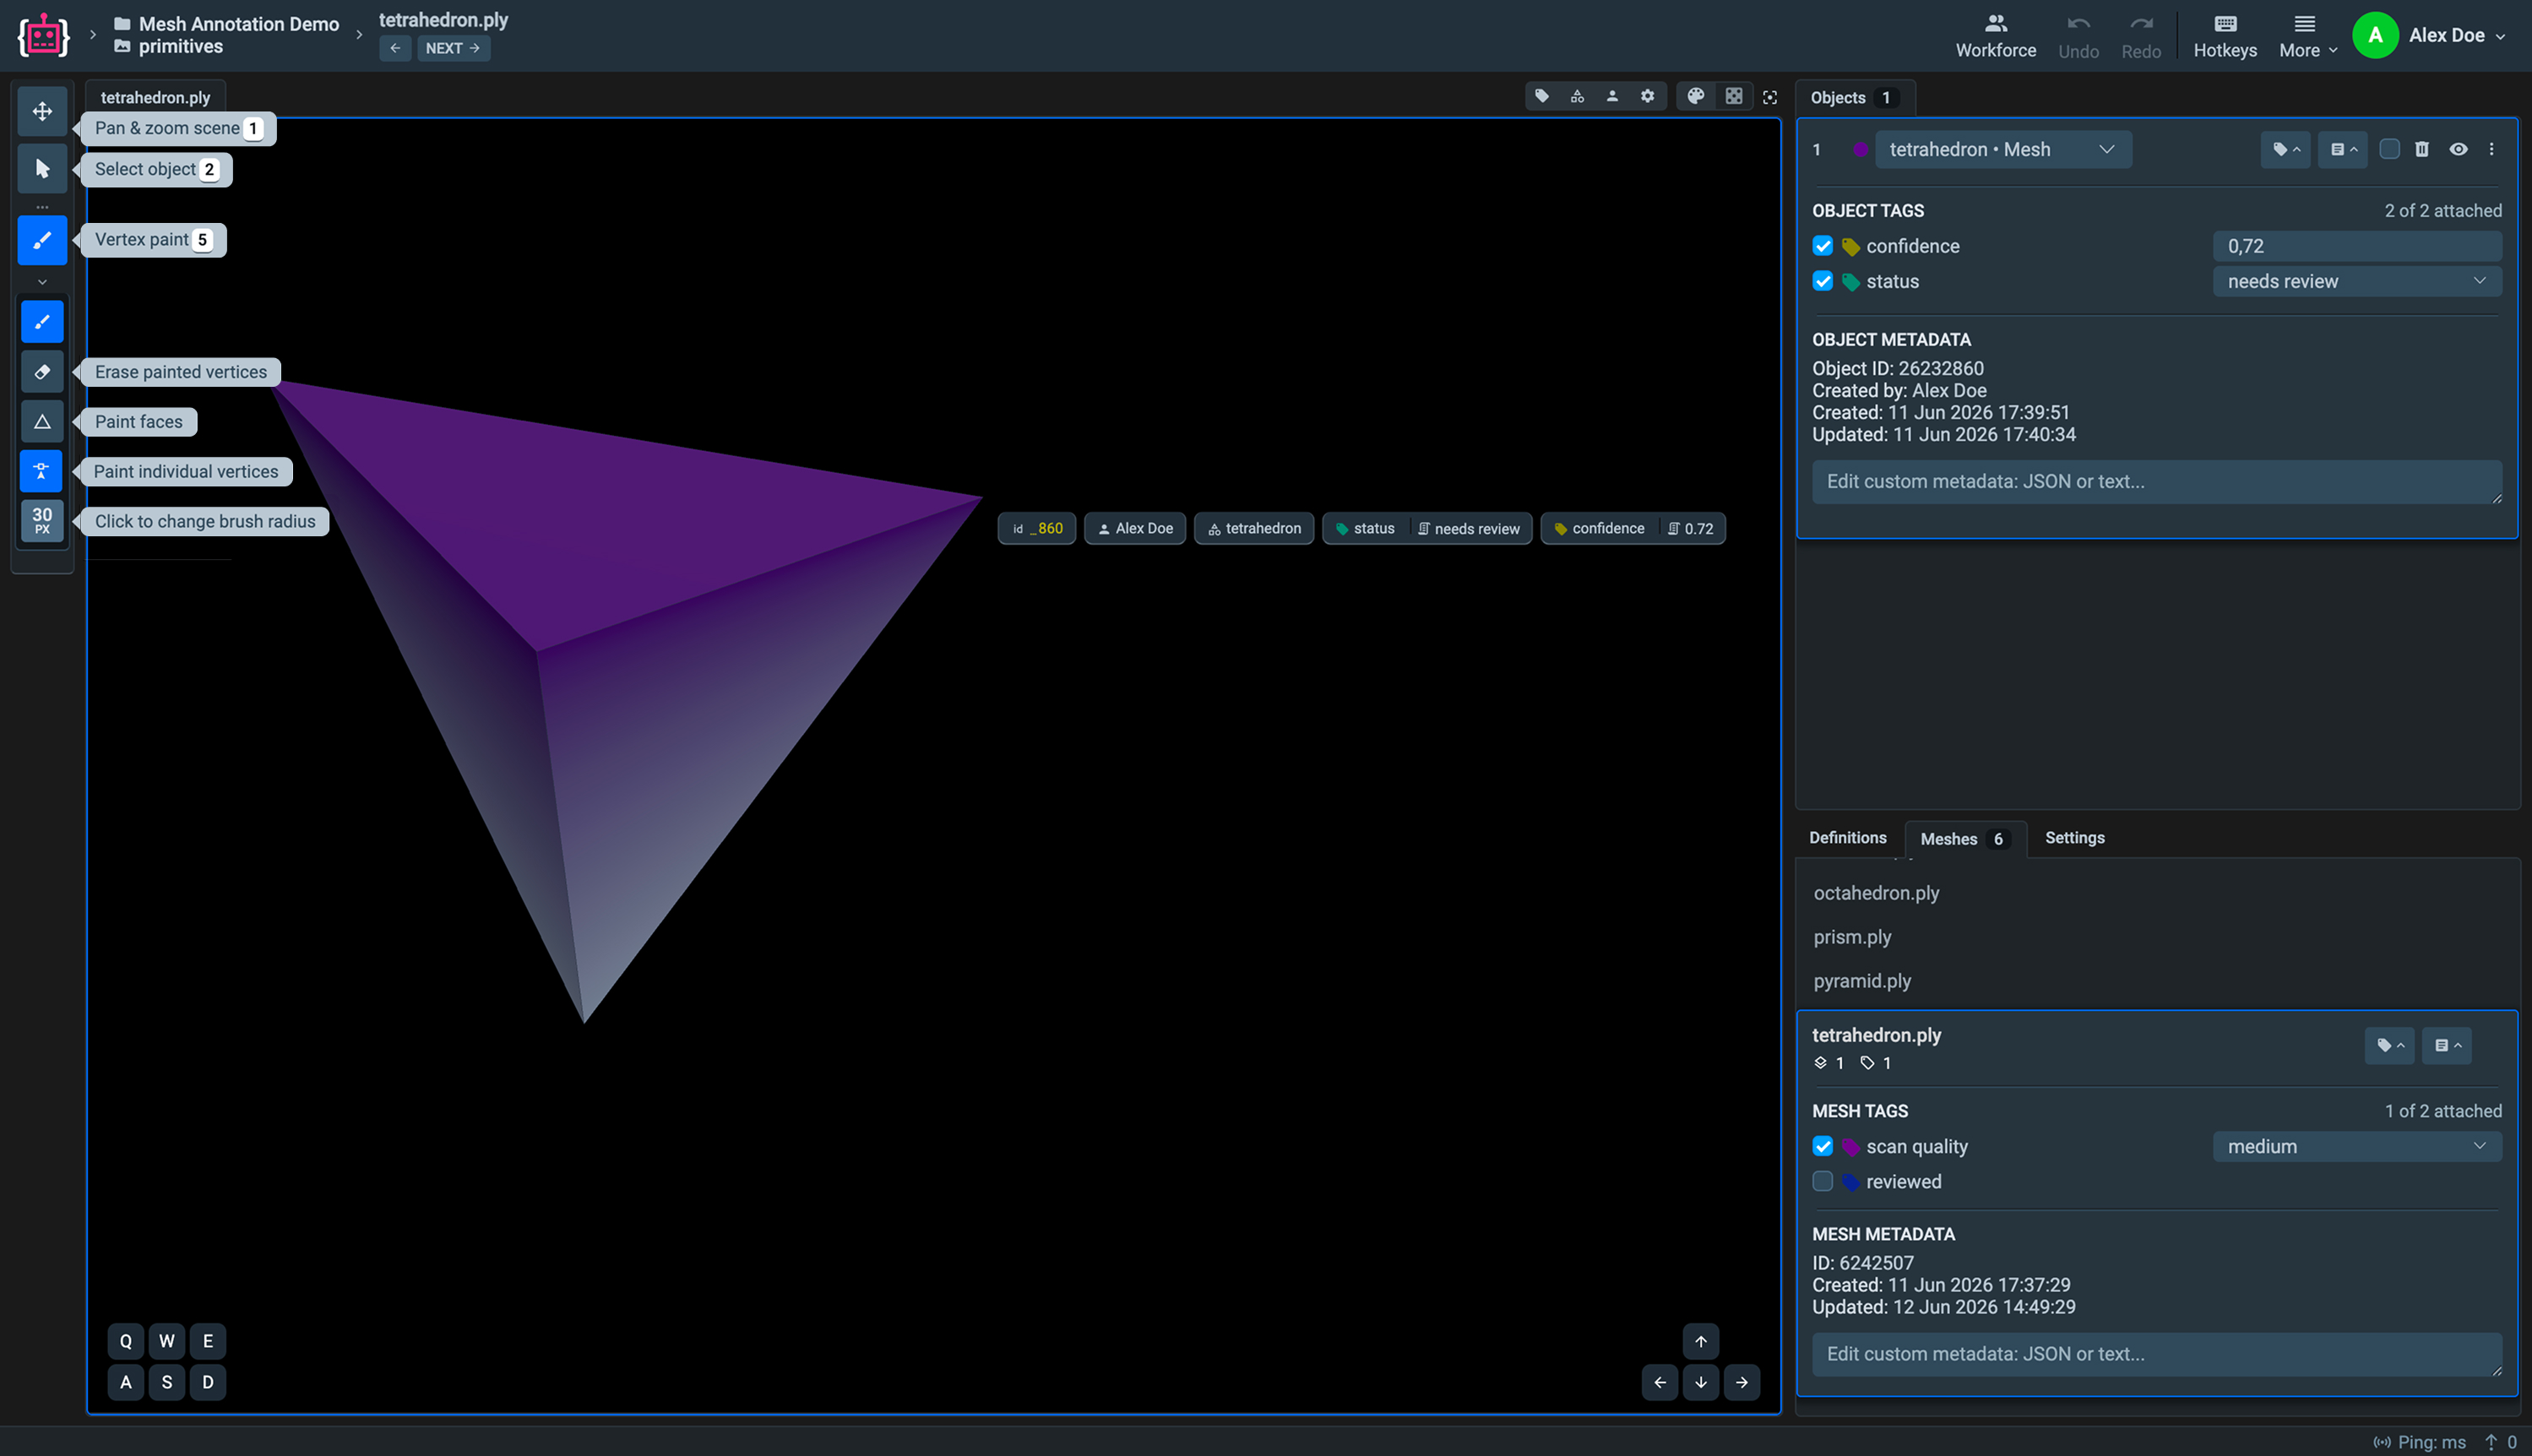Open the Hotkeys reference
Screen dimensions: 2532x1456
click(x=2224, y=36)
